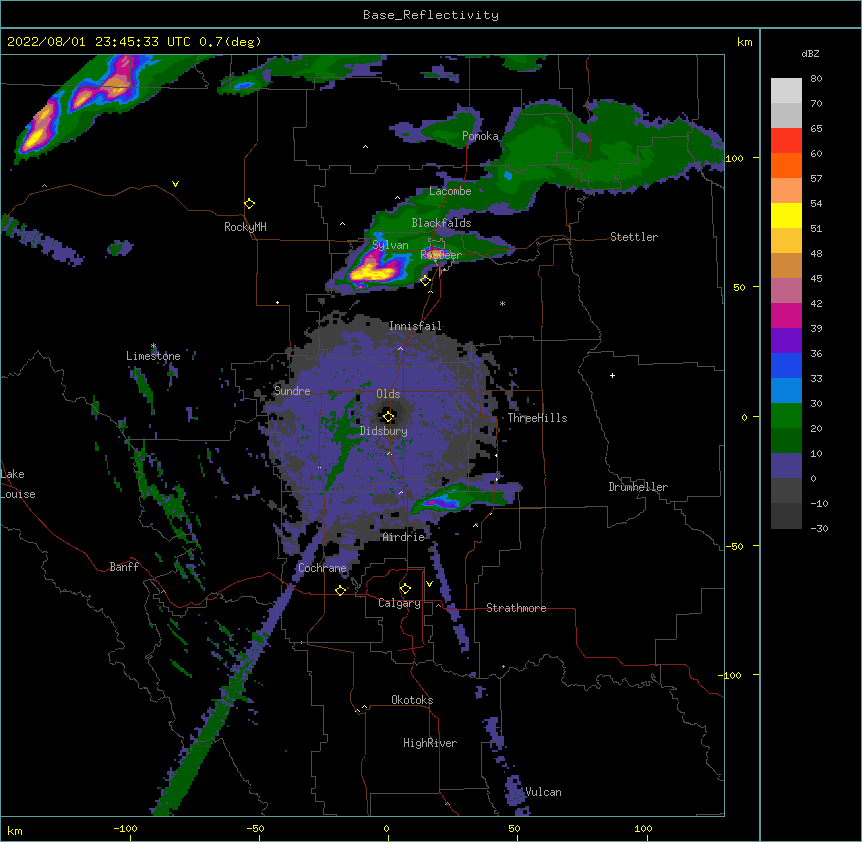Click the Olds town label
This screenshot has height=842, width=862.
click(388, 394)
